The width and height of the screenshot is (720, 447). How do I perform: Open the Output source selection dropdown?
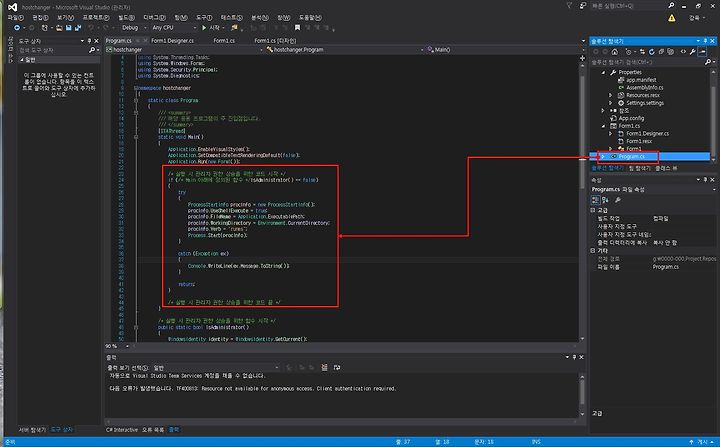click(216, 368)
